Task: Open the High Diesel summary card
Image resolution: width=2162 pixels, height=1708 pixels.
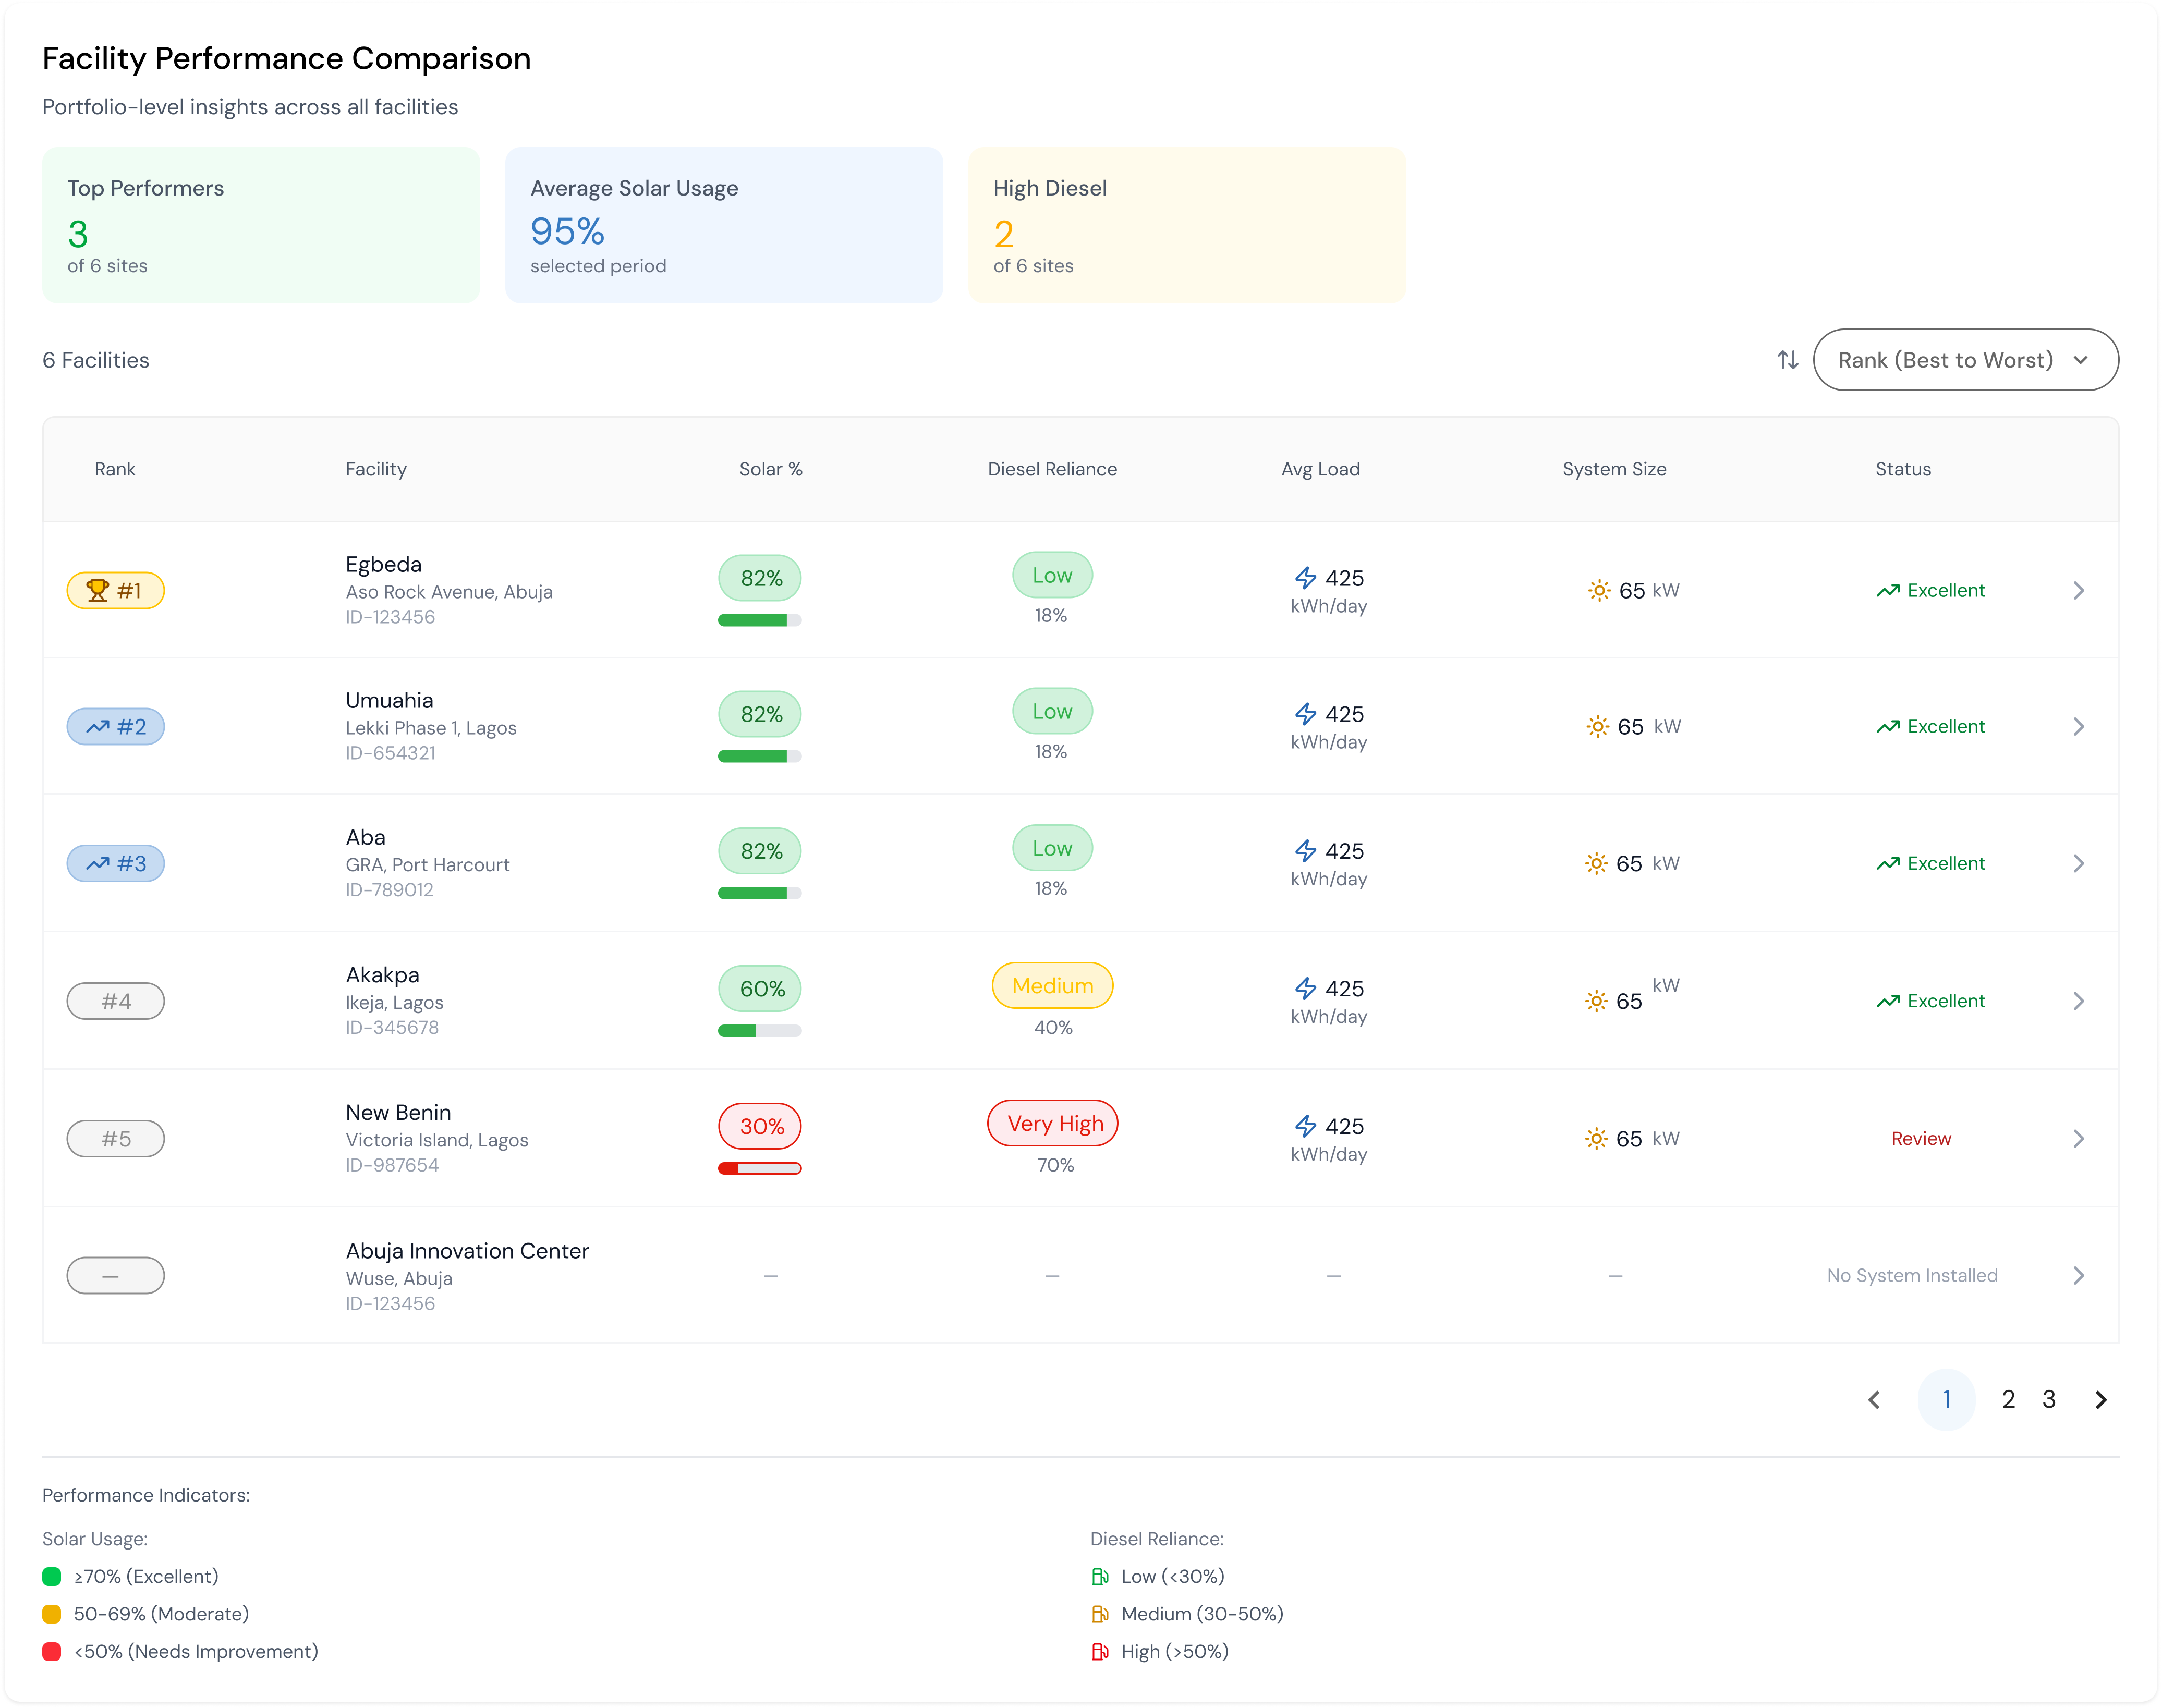Action: coord(1187,225)
